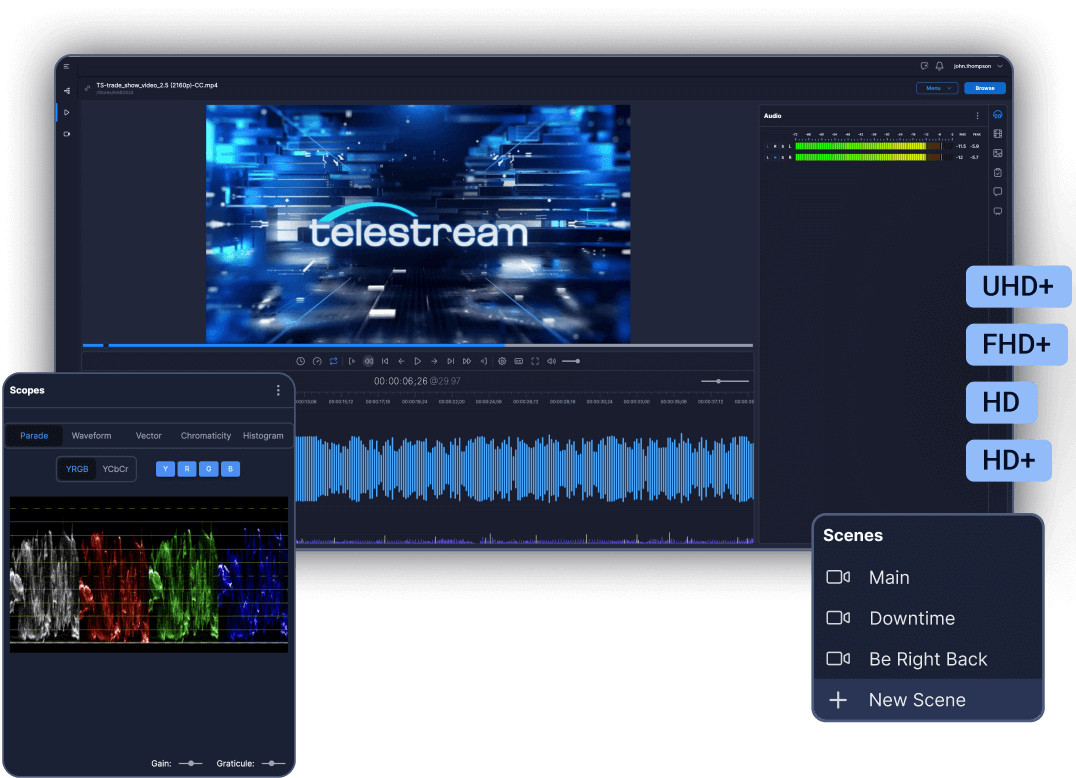Toggle the loop playback icon
This screenshot has height=778, width=1076.
334,361
